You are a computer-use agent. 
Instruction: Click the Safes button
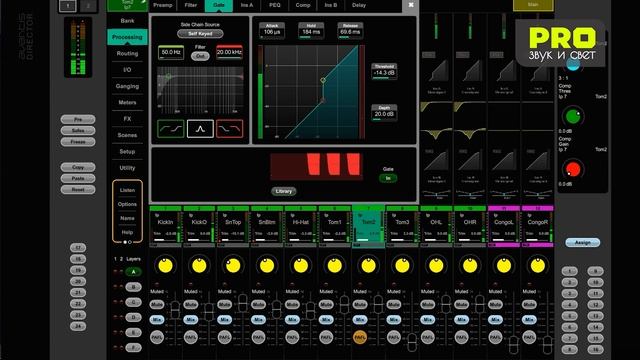click(78, 131)
